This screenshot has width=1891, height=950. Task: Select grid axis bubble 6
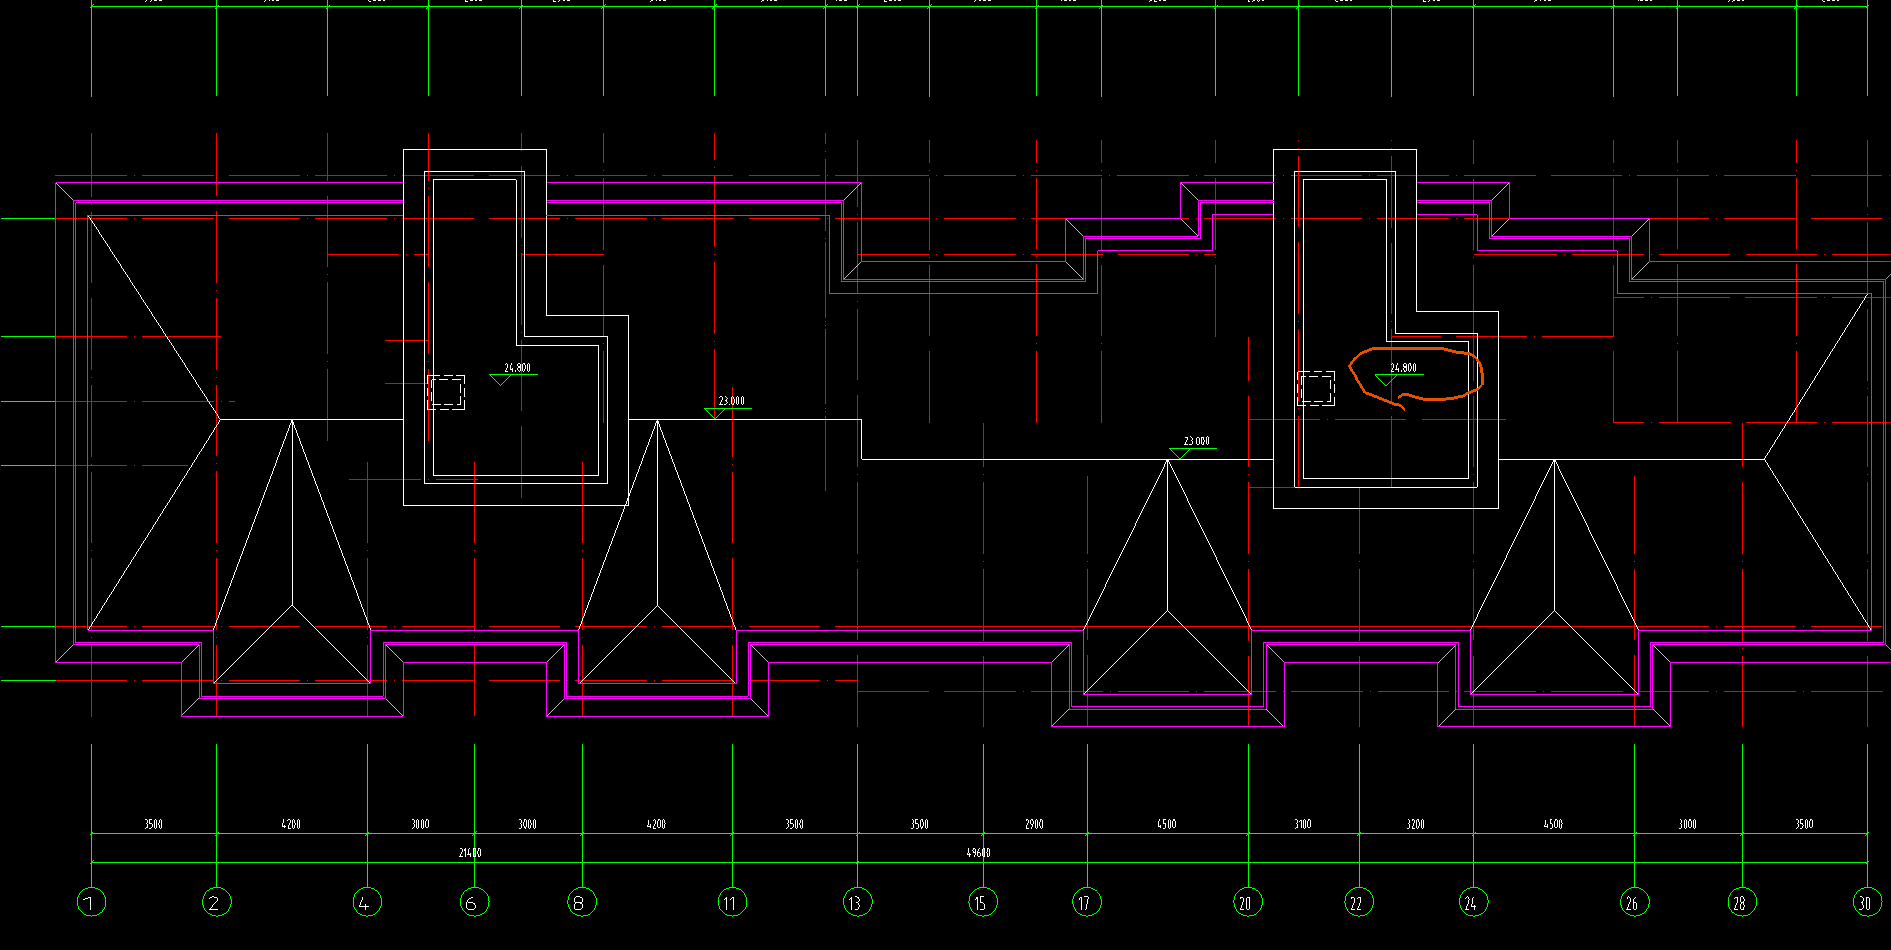(474, 903)
